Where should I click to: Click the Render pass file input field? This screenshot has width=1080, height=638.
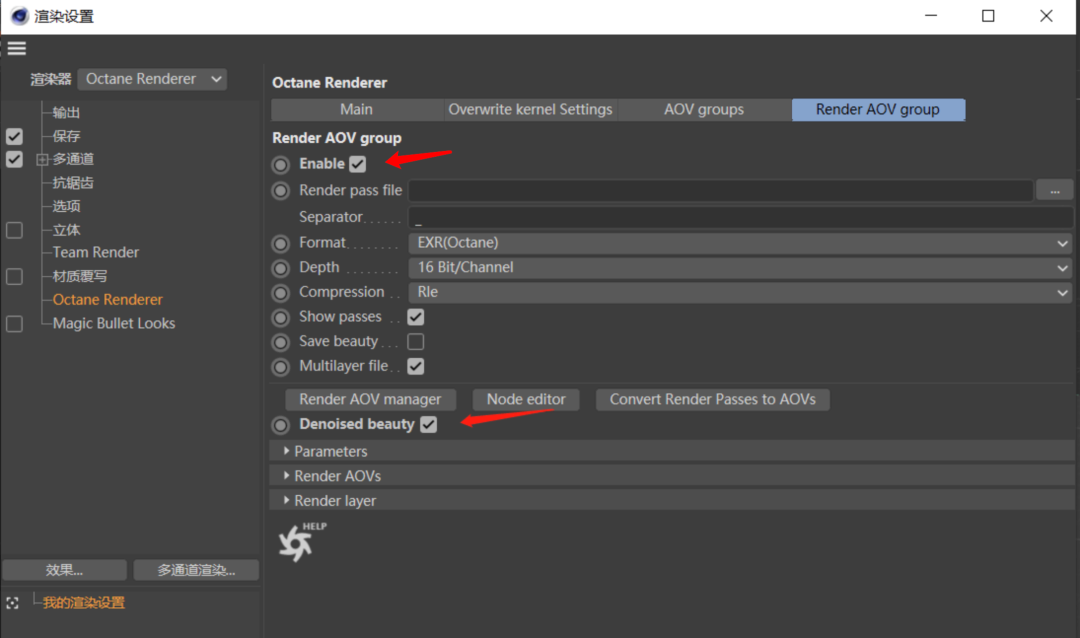720,191
